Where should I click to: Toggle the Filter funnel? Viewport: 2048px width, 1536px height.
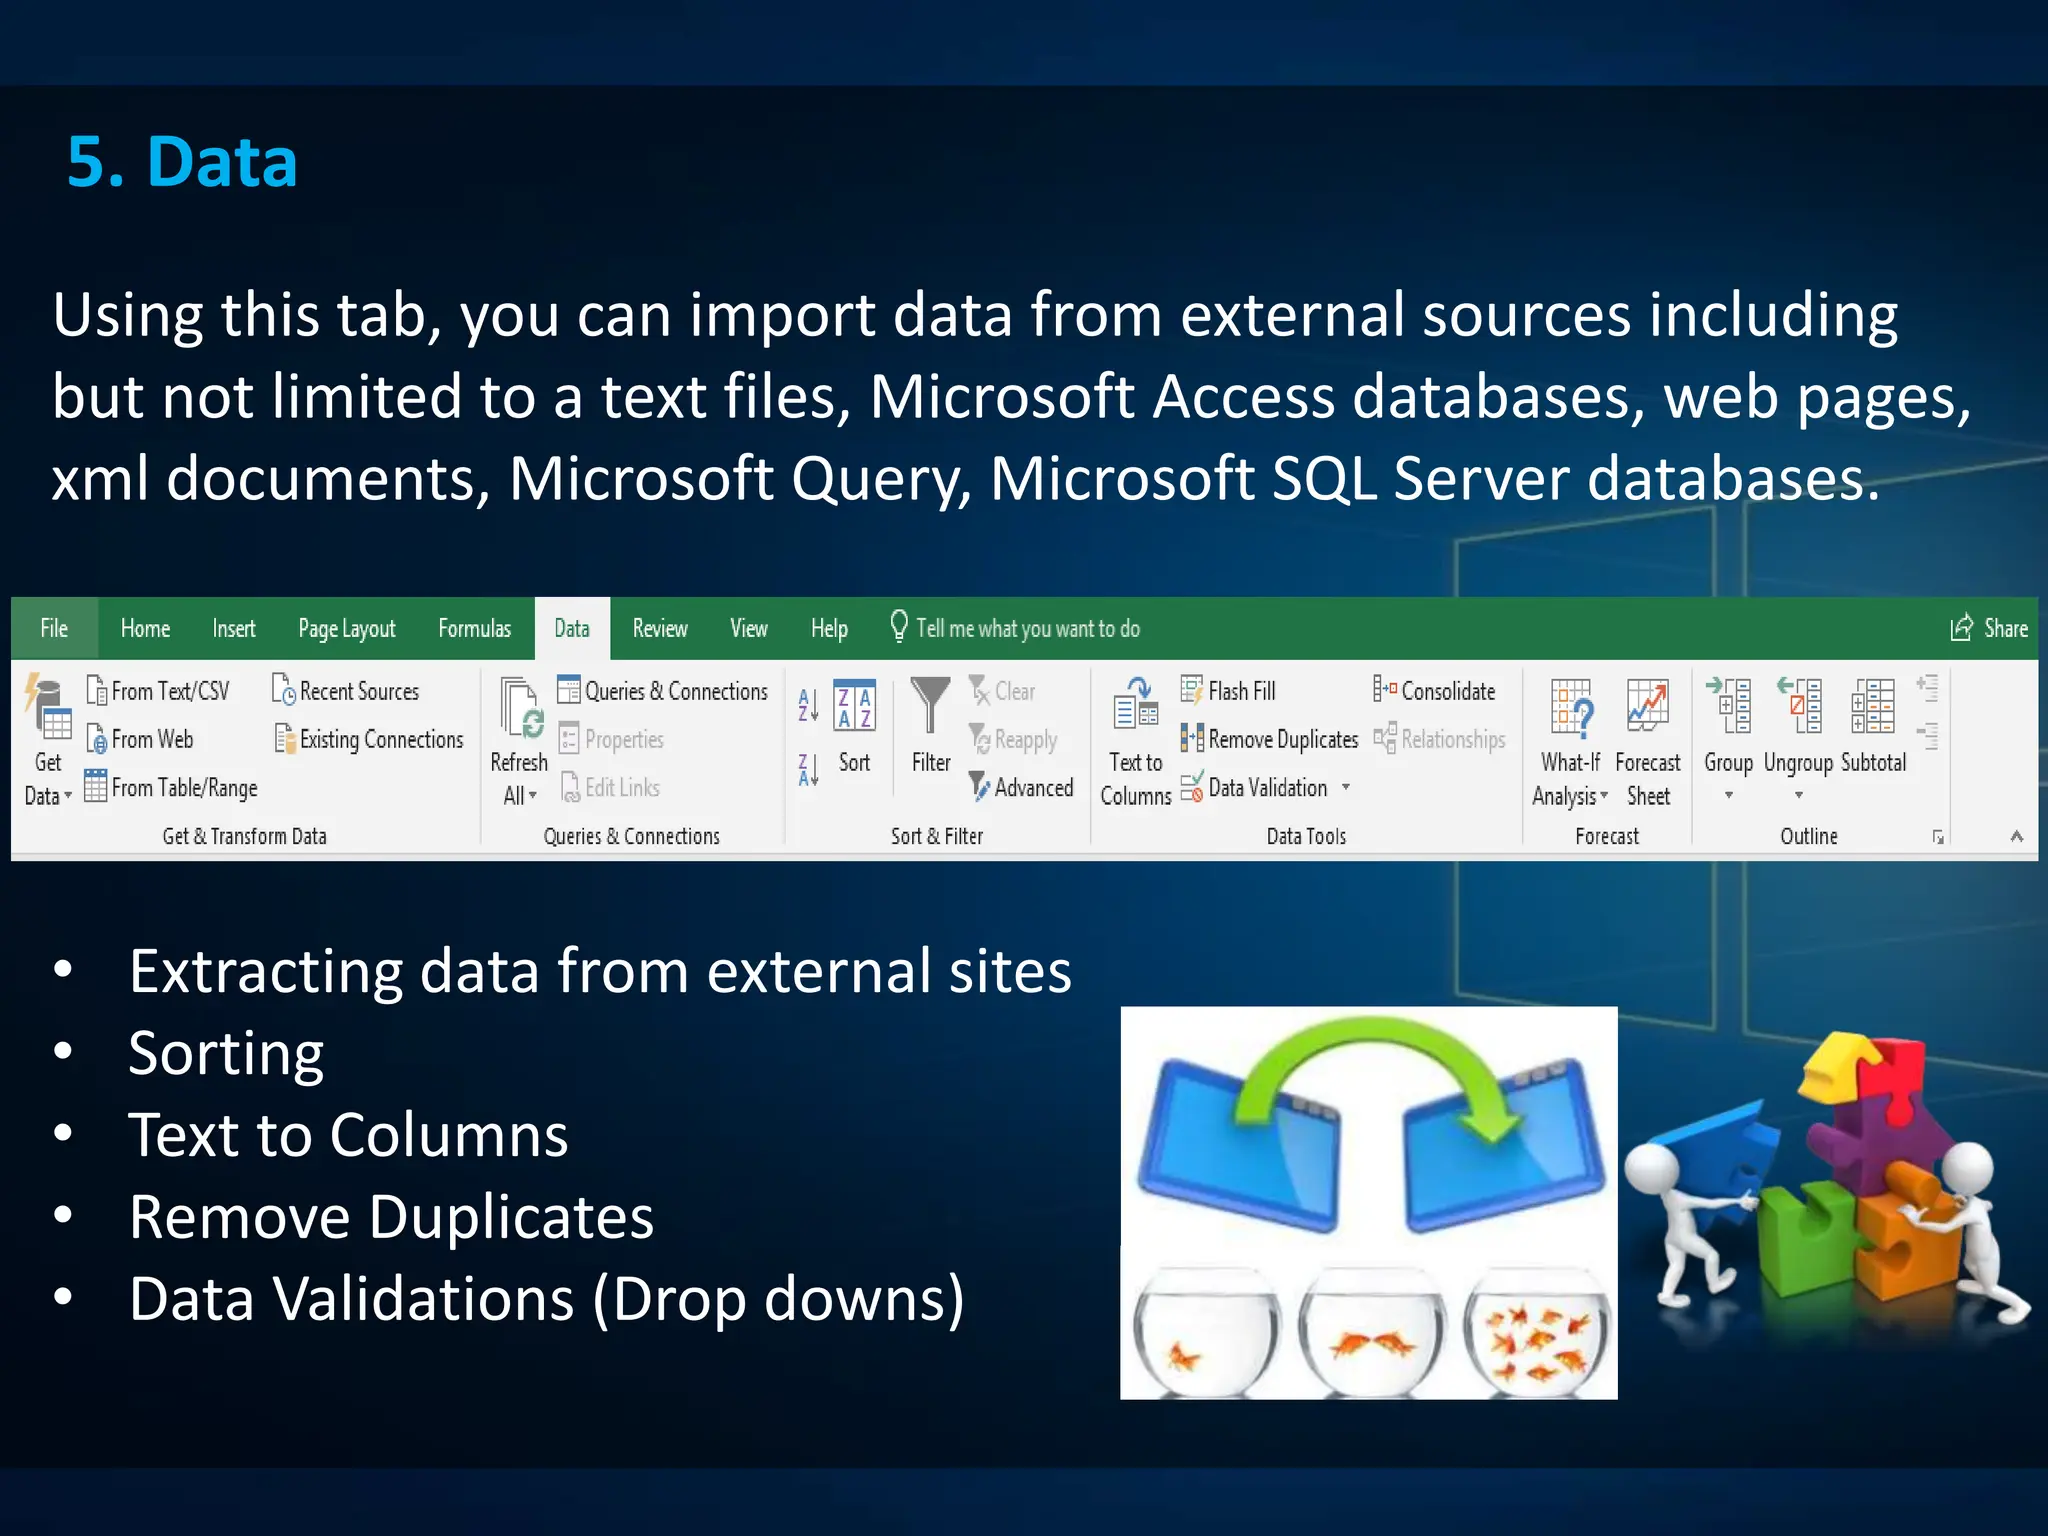(x=930, y=727)
